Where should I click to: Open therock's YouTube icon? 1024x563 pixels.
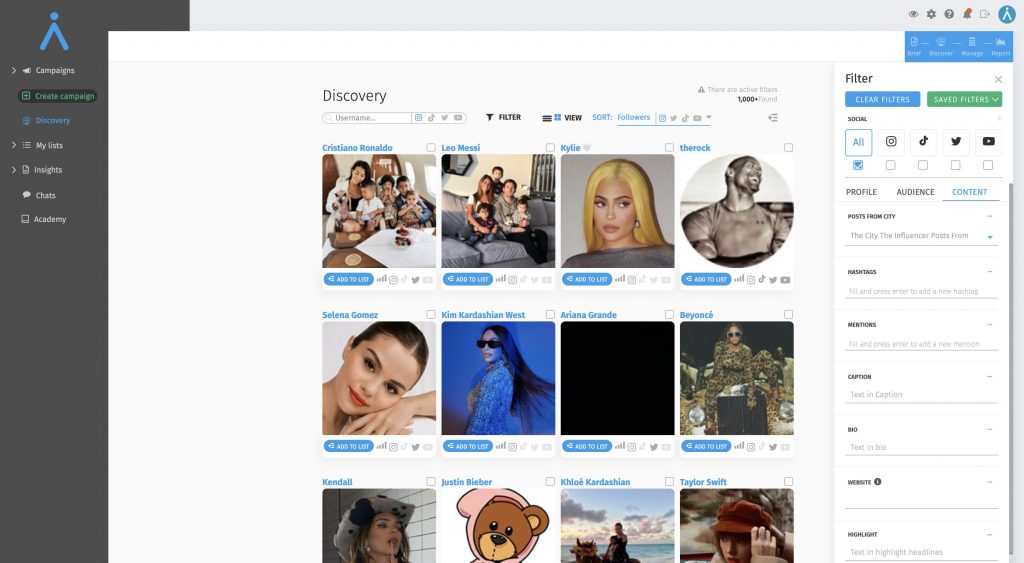point(785,280)
